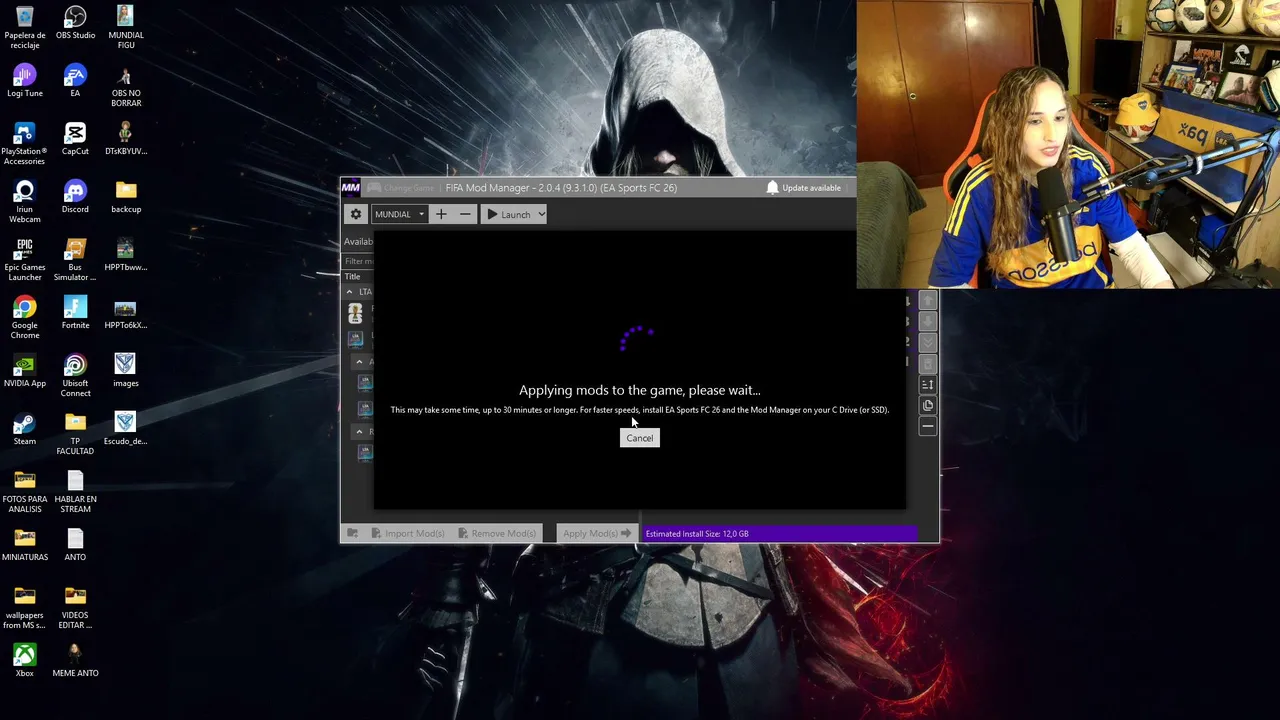
Task: Select the Xbox desktop shortcut
Action: (x=25, y=662)
